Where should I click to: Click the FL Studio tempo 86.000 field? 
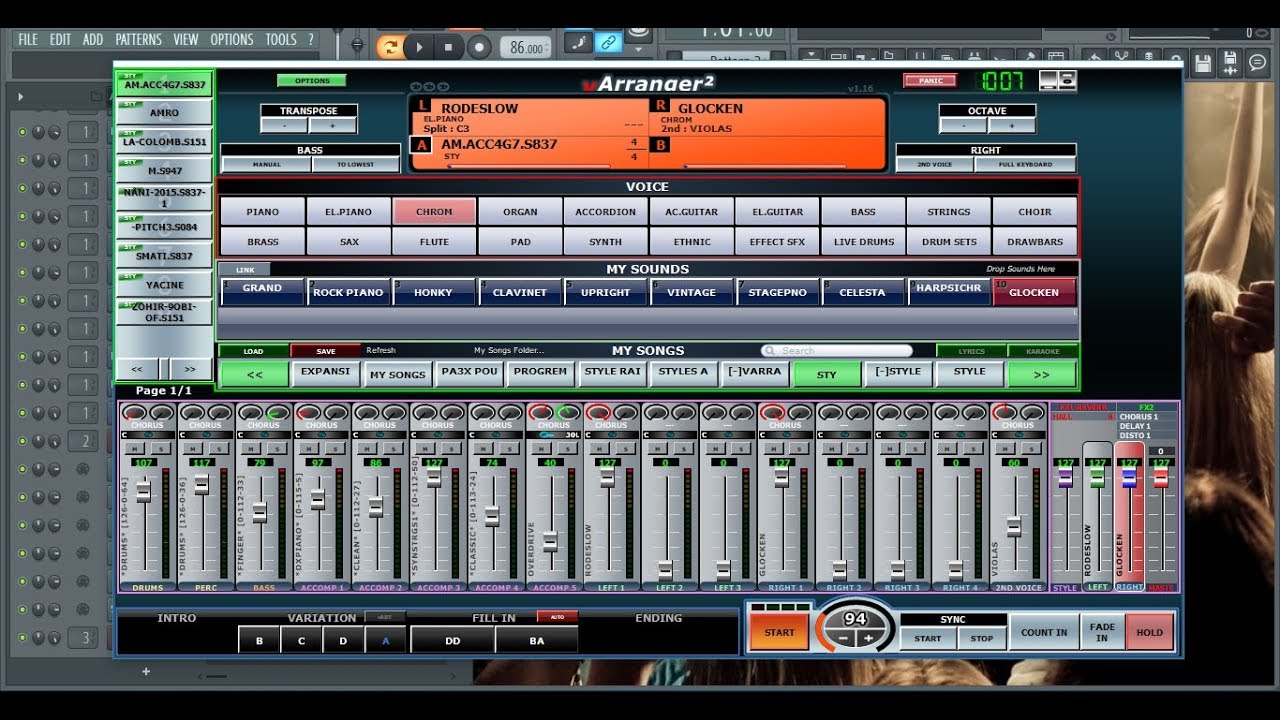(x=526, y=47)
